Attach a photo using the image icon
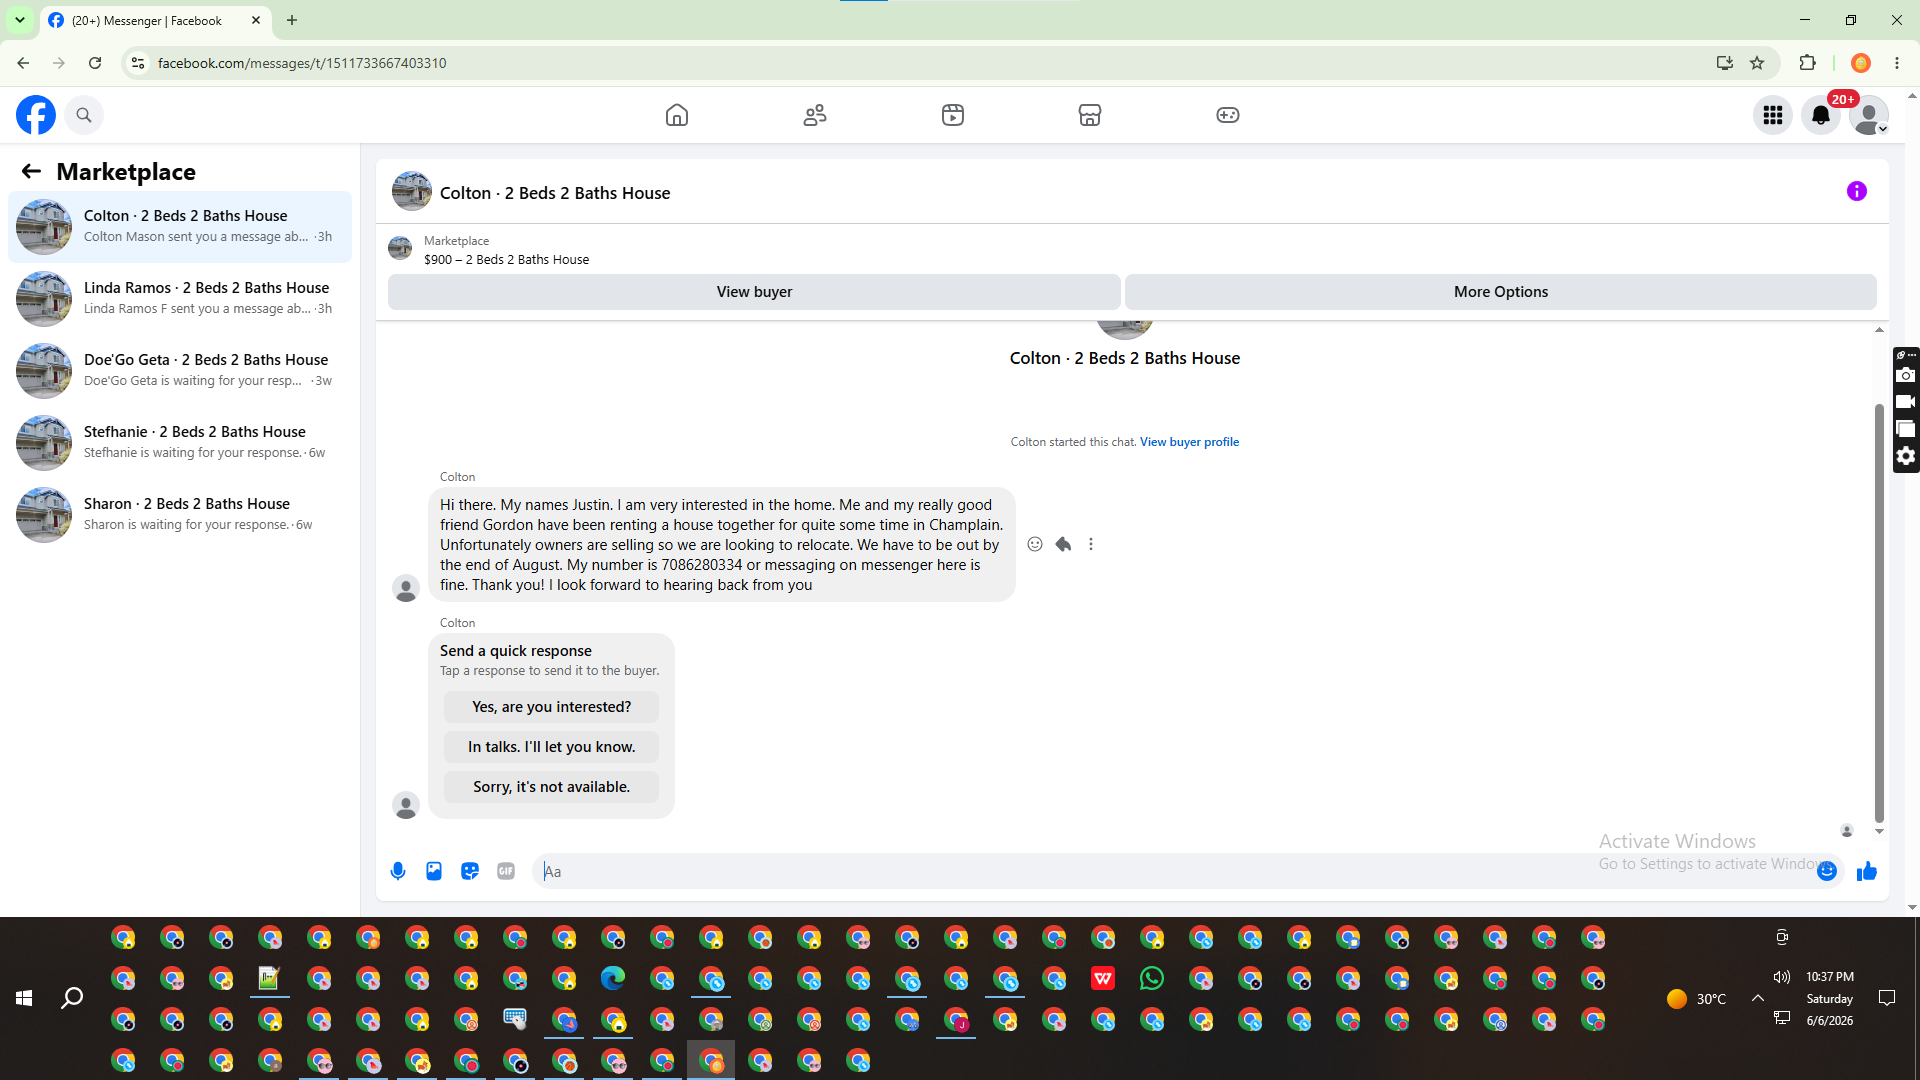This screenshot has width=1920, height=1080. click(x=434, y=871)
